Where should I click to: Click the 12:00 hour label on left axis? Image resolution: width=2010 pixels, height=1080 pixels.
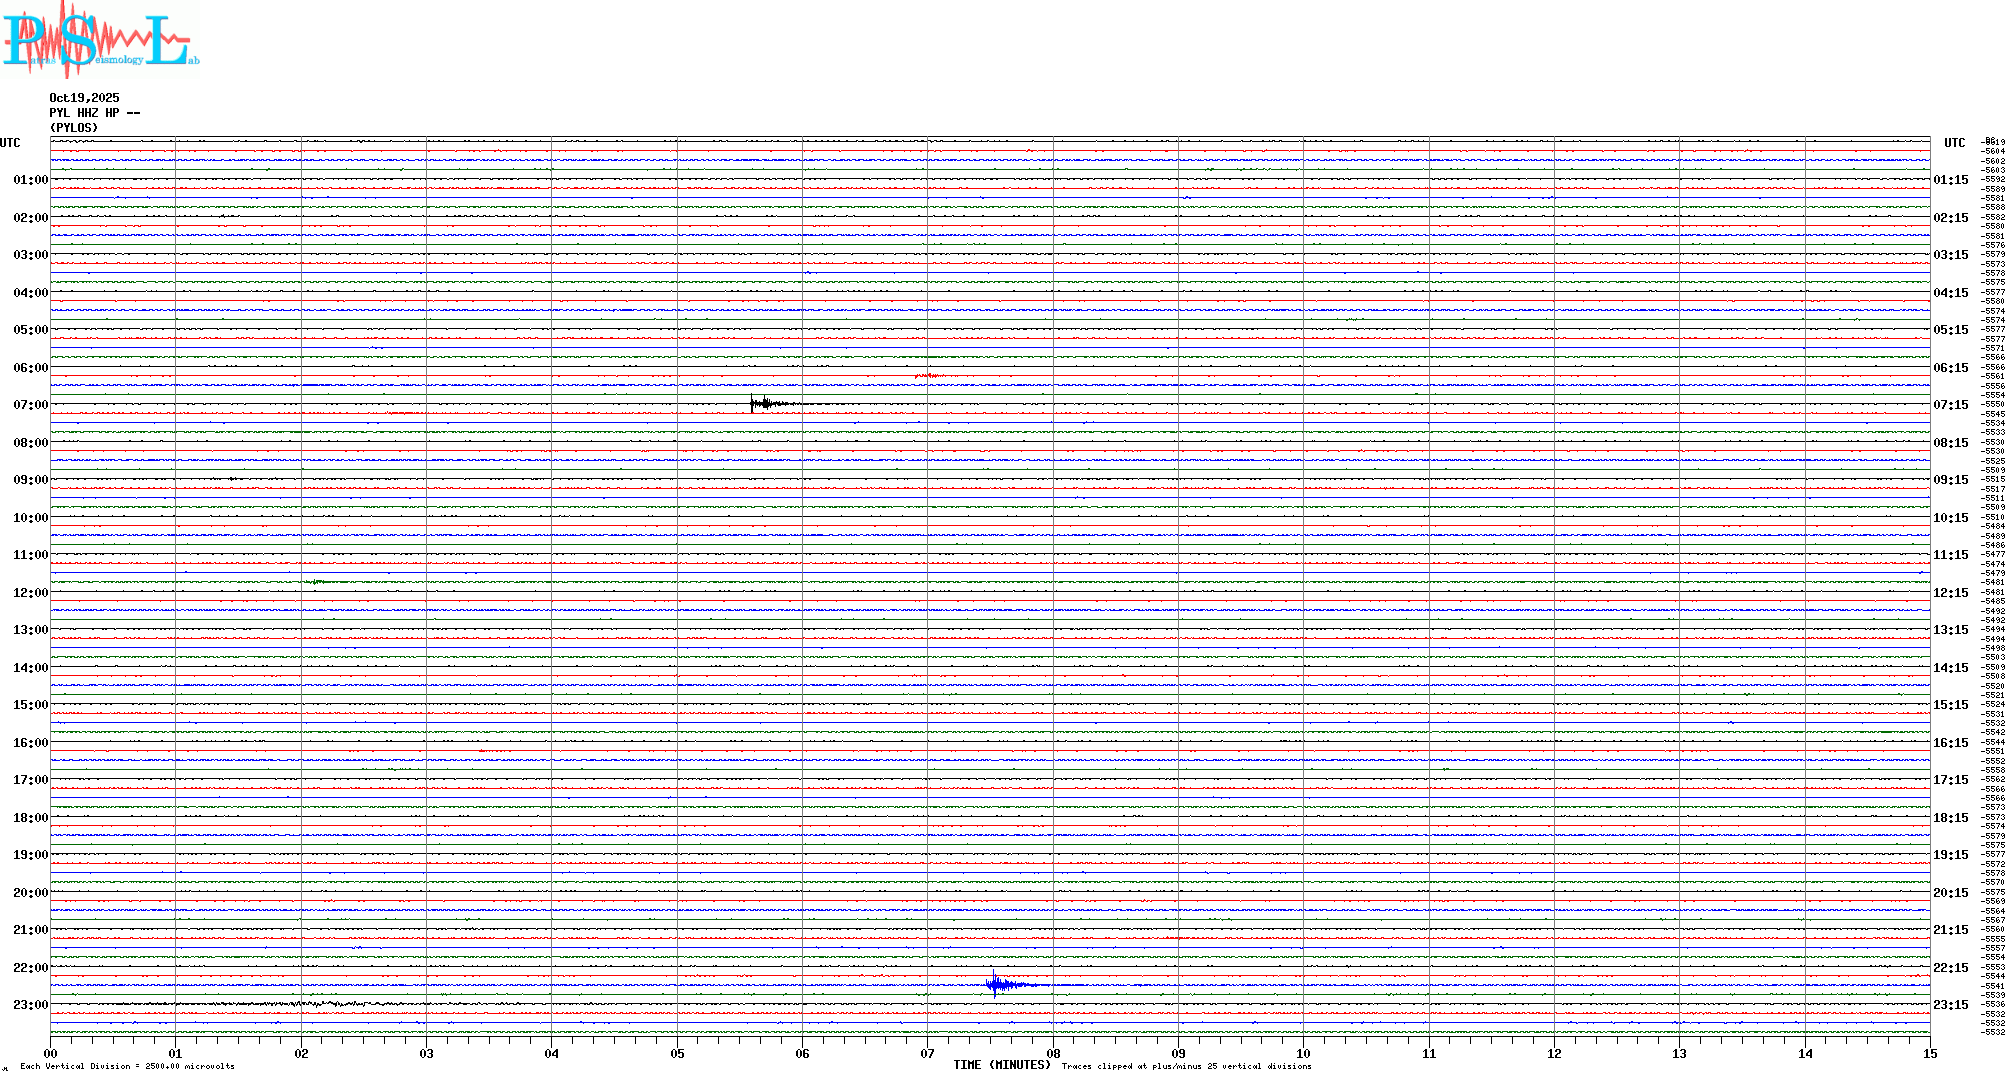pyautogui.click(x=30, y=593)
